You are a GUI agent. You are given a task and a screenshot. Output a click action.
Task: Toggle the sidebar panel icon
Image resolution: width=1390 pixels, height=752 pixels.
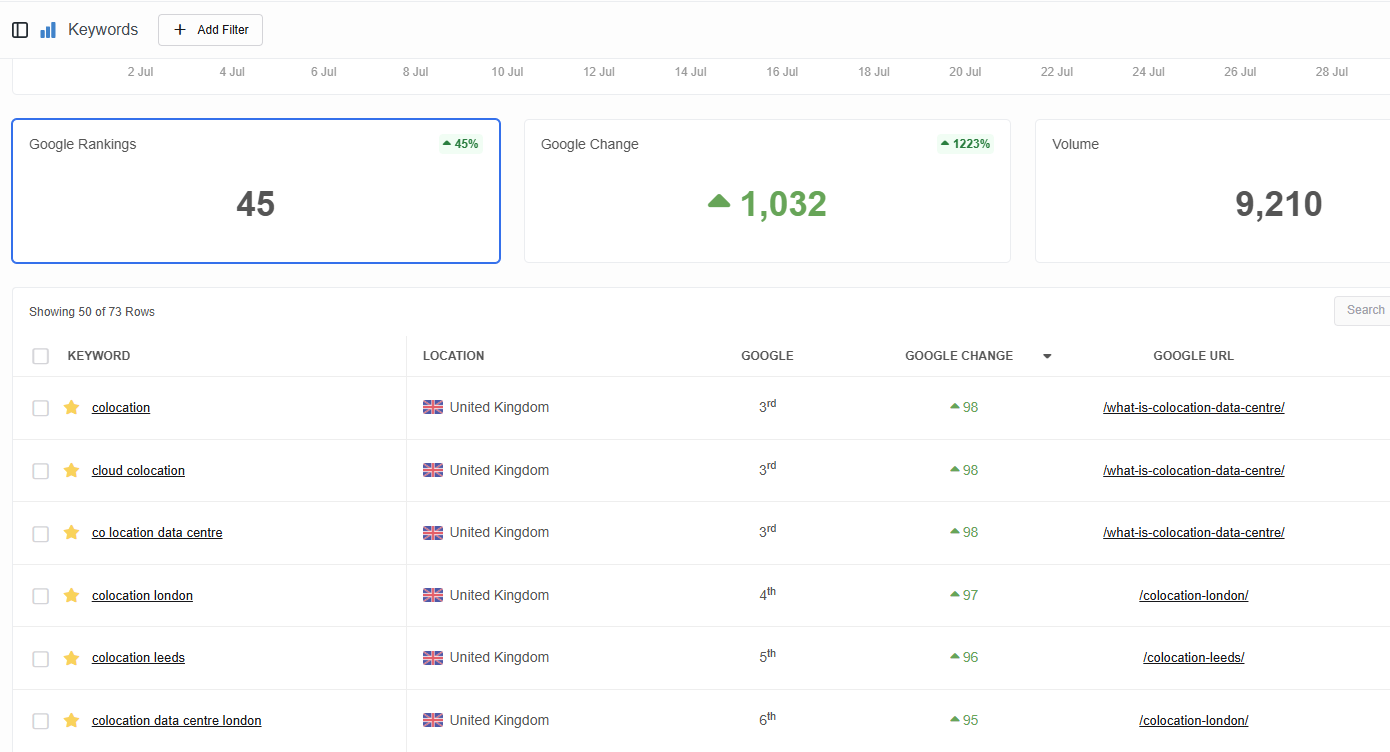tap(20, 30)
